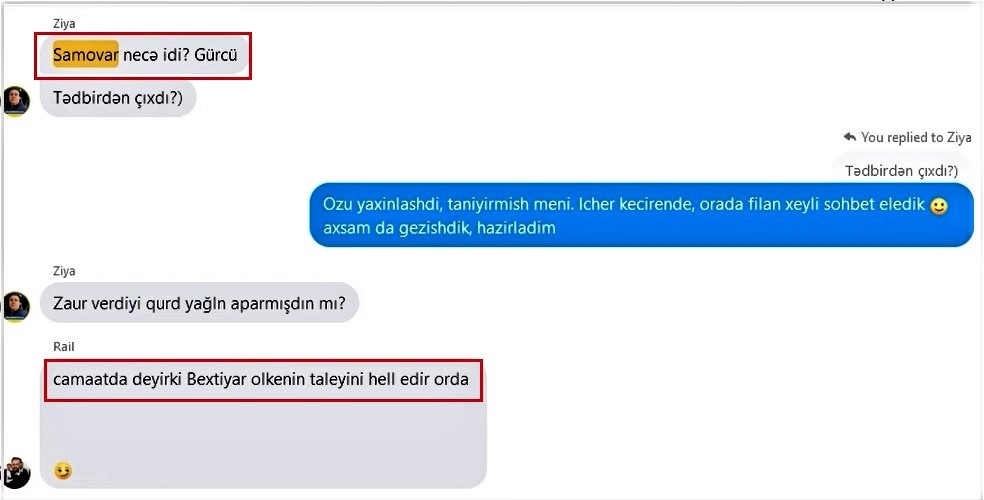The width and height of the screenshot is (984, 500).
Task: Click the word "Gürcü" in first message
Action: pos(216,55)
